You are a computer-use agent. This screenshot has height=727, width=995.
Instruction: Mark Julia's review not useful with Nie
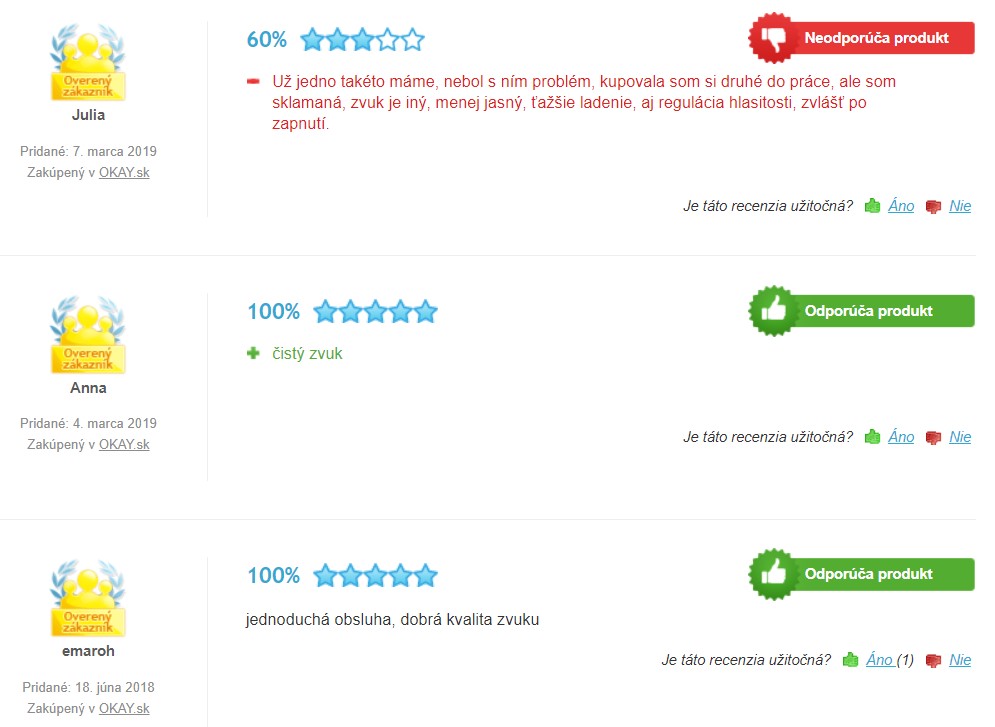[960, 206]
